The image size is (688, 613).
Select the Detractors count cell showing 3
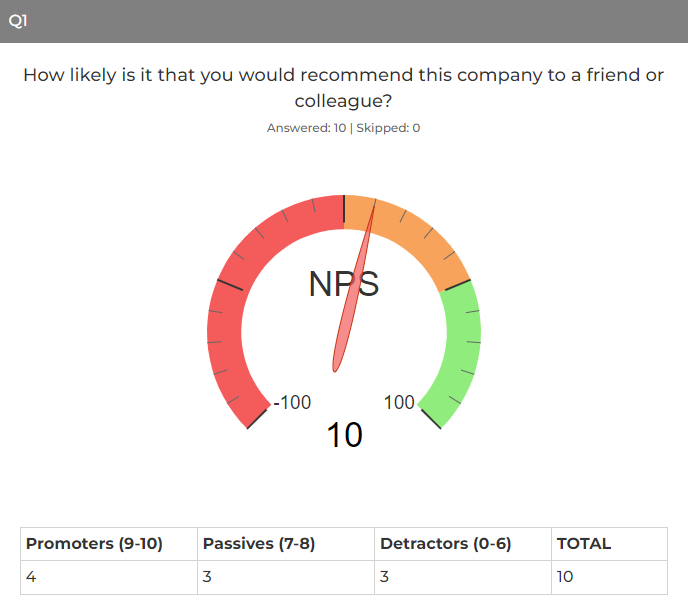tap(463, 577)
